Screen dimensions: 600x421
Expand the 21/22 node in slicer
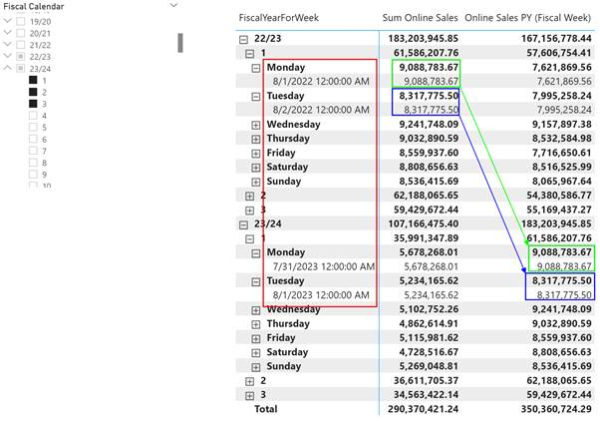[9, 44]
